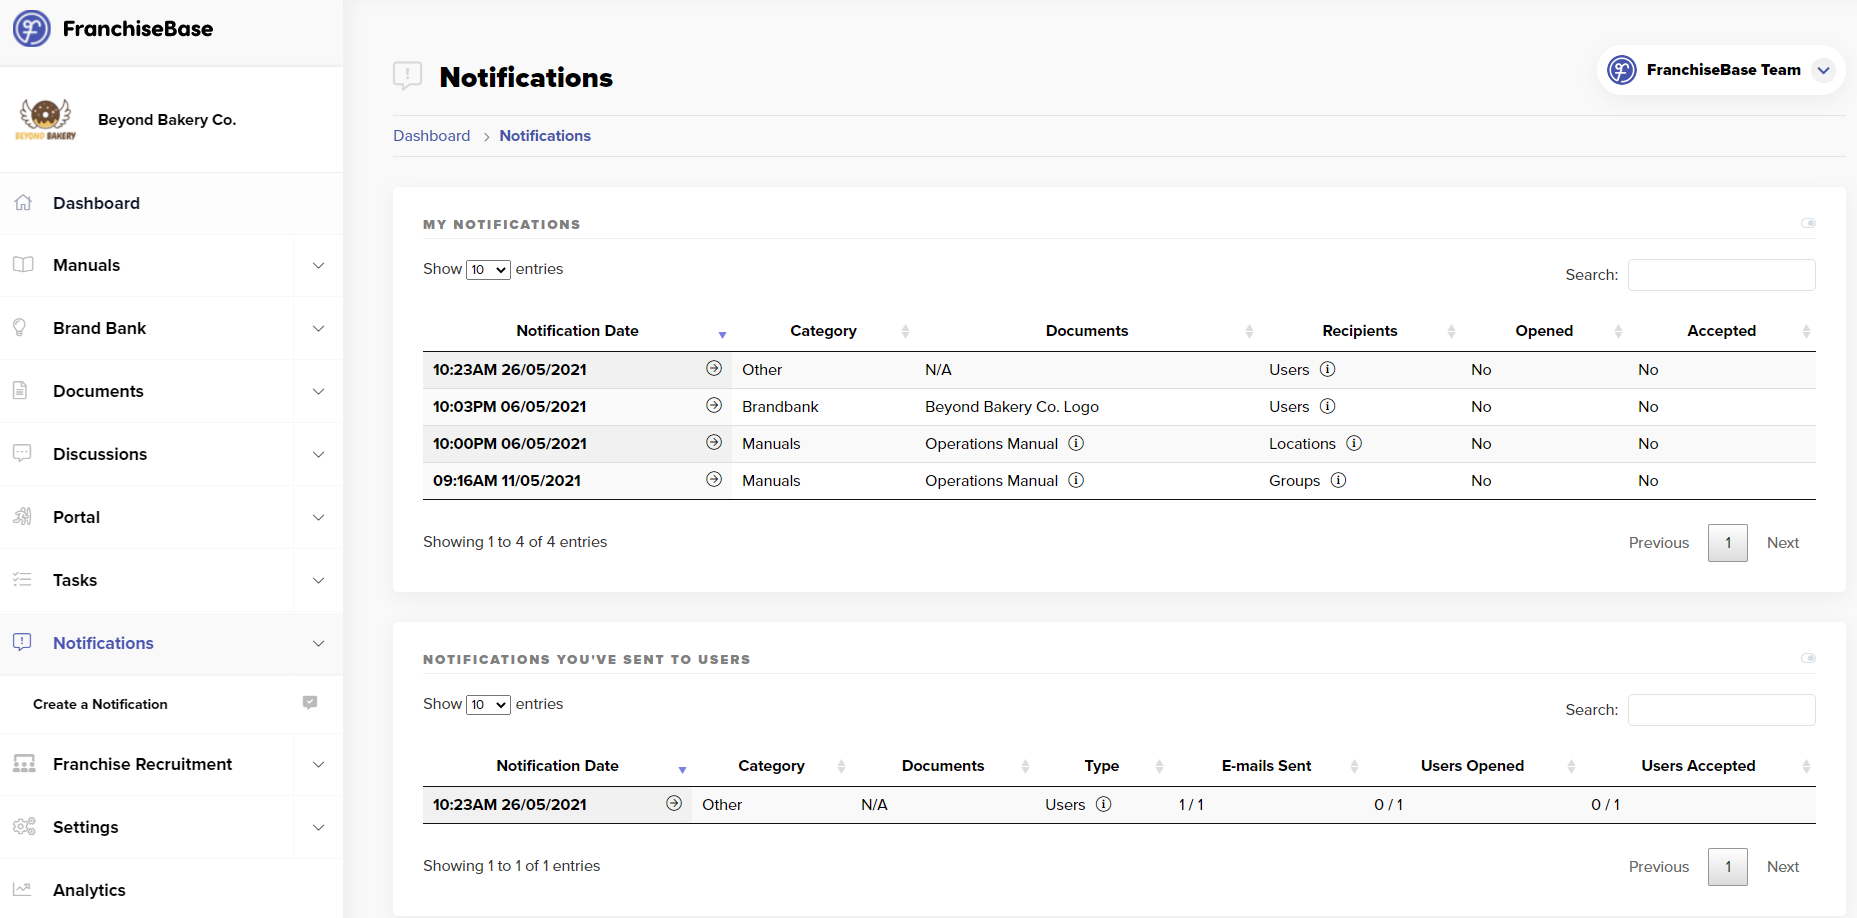Screen dimensions: 1857x918
Task: Click info icon next to Users in Other row
Action: coord(1328,369)
